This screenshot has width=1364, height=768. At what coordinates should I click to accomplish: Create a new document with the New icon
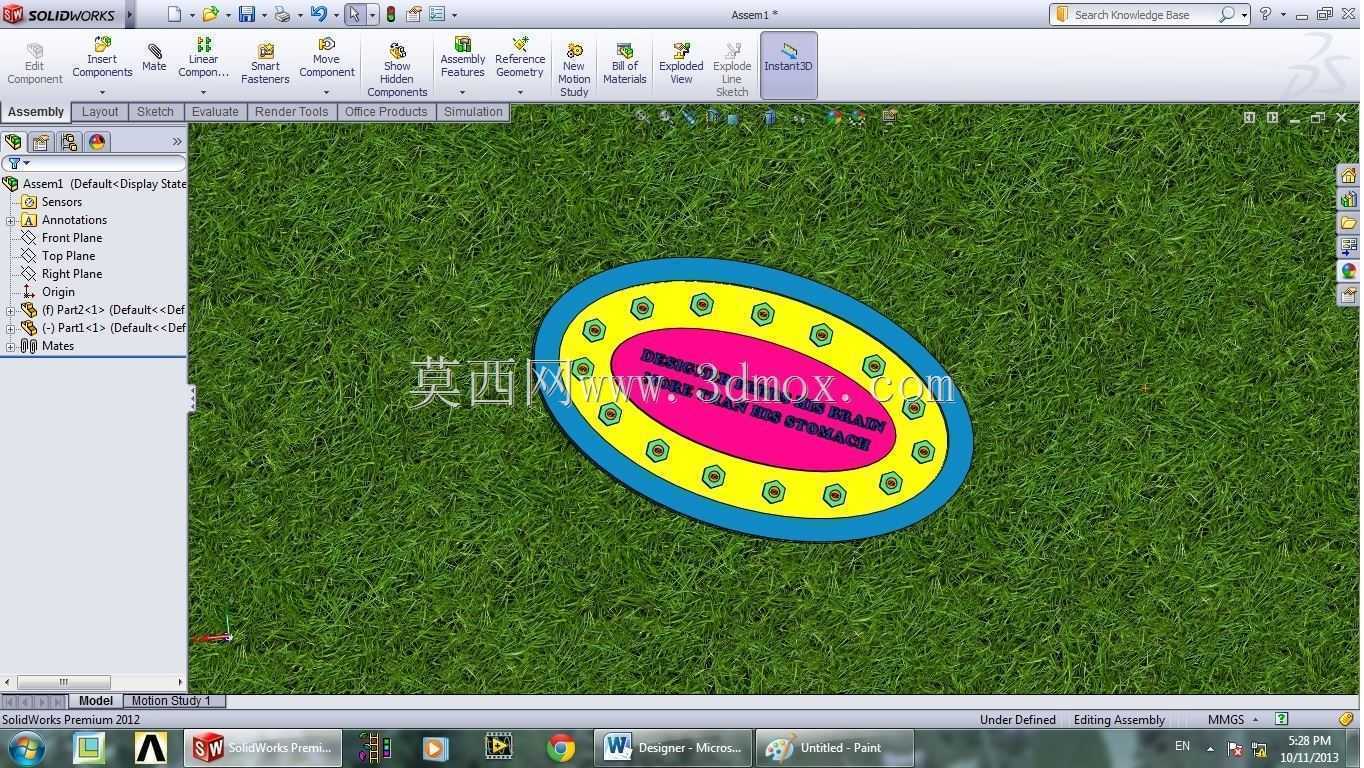(175, 14)
